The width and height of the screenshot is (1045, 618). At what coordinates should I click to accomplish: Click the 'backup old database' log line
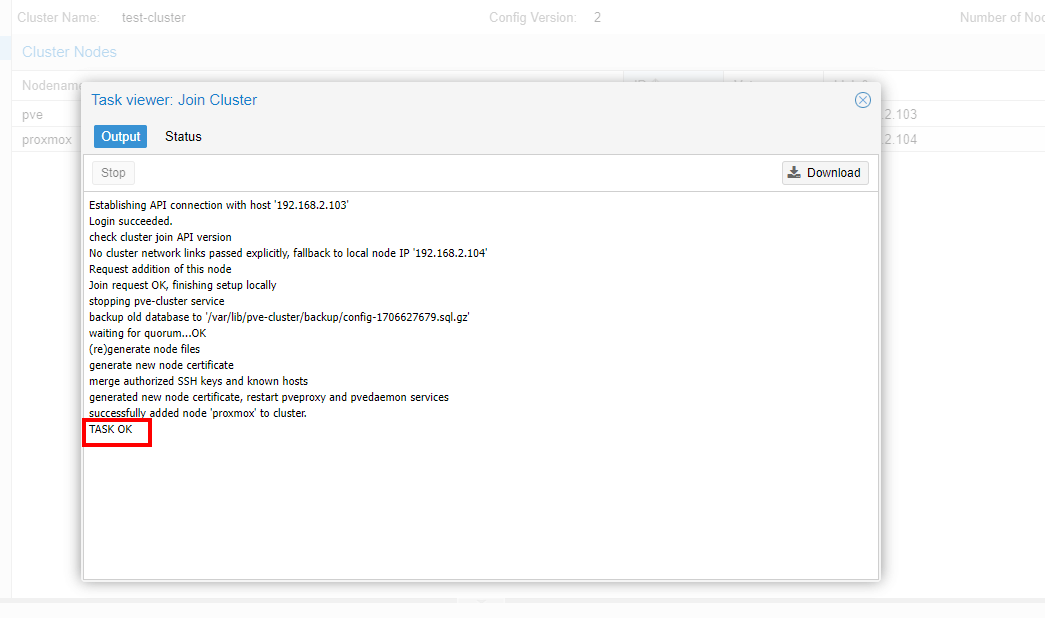[279, 317]
